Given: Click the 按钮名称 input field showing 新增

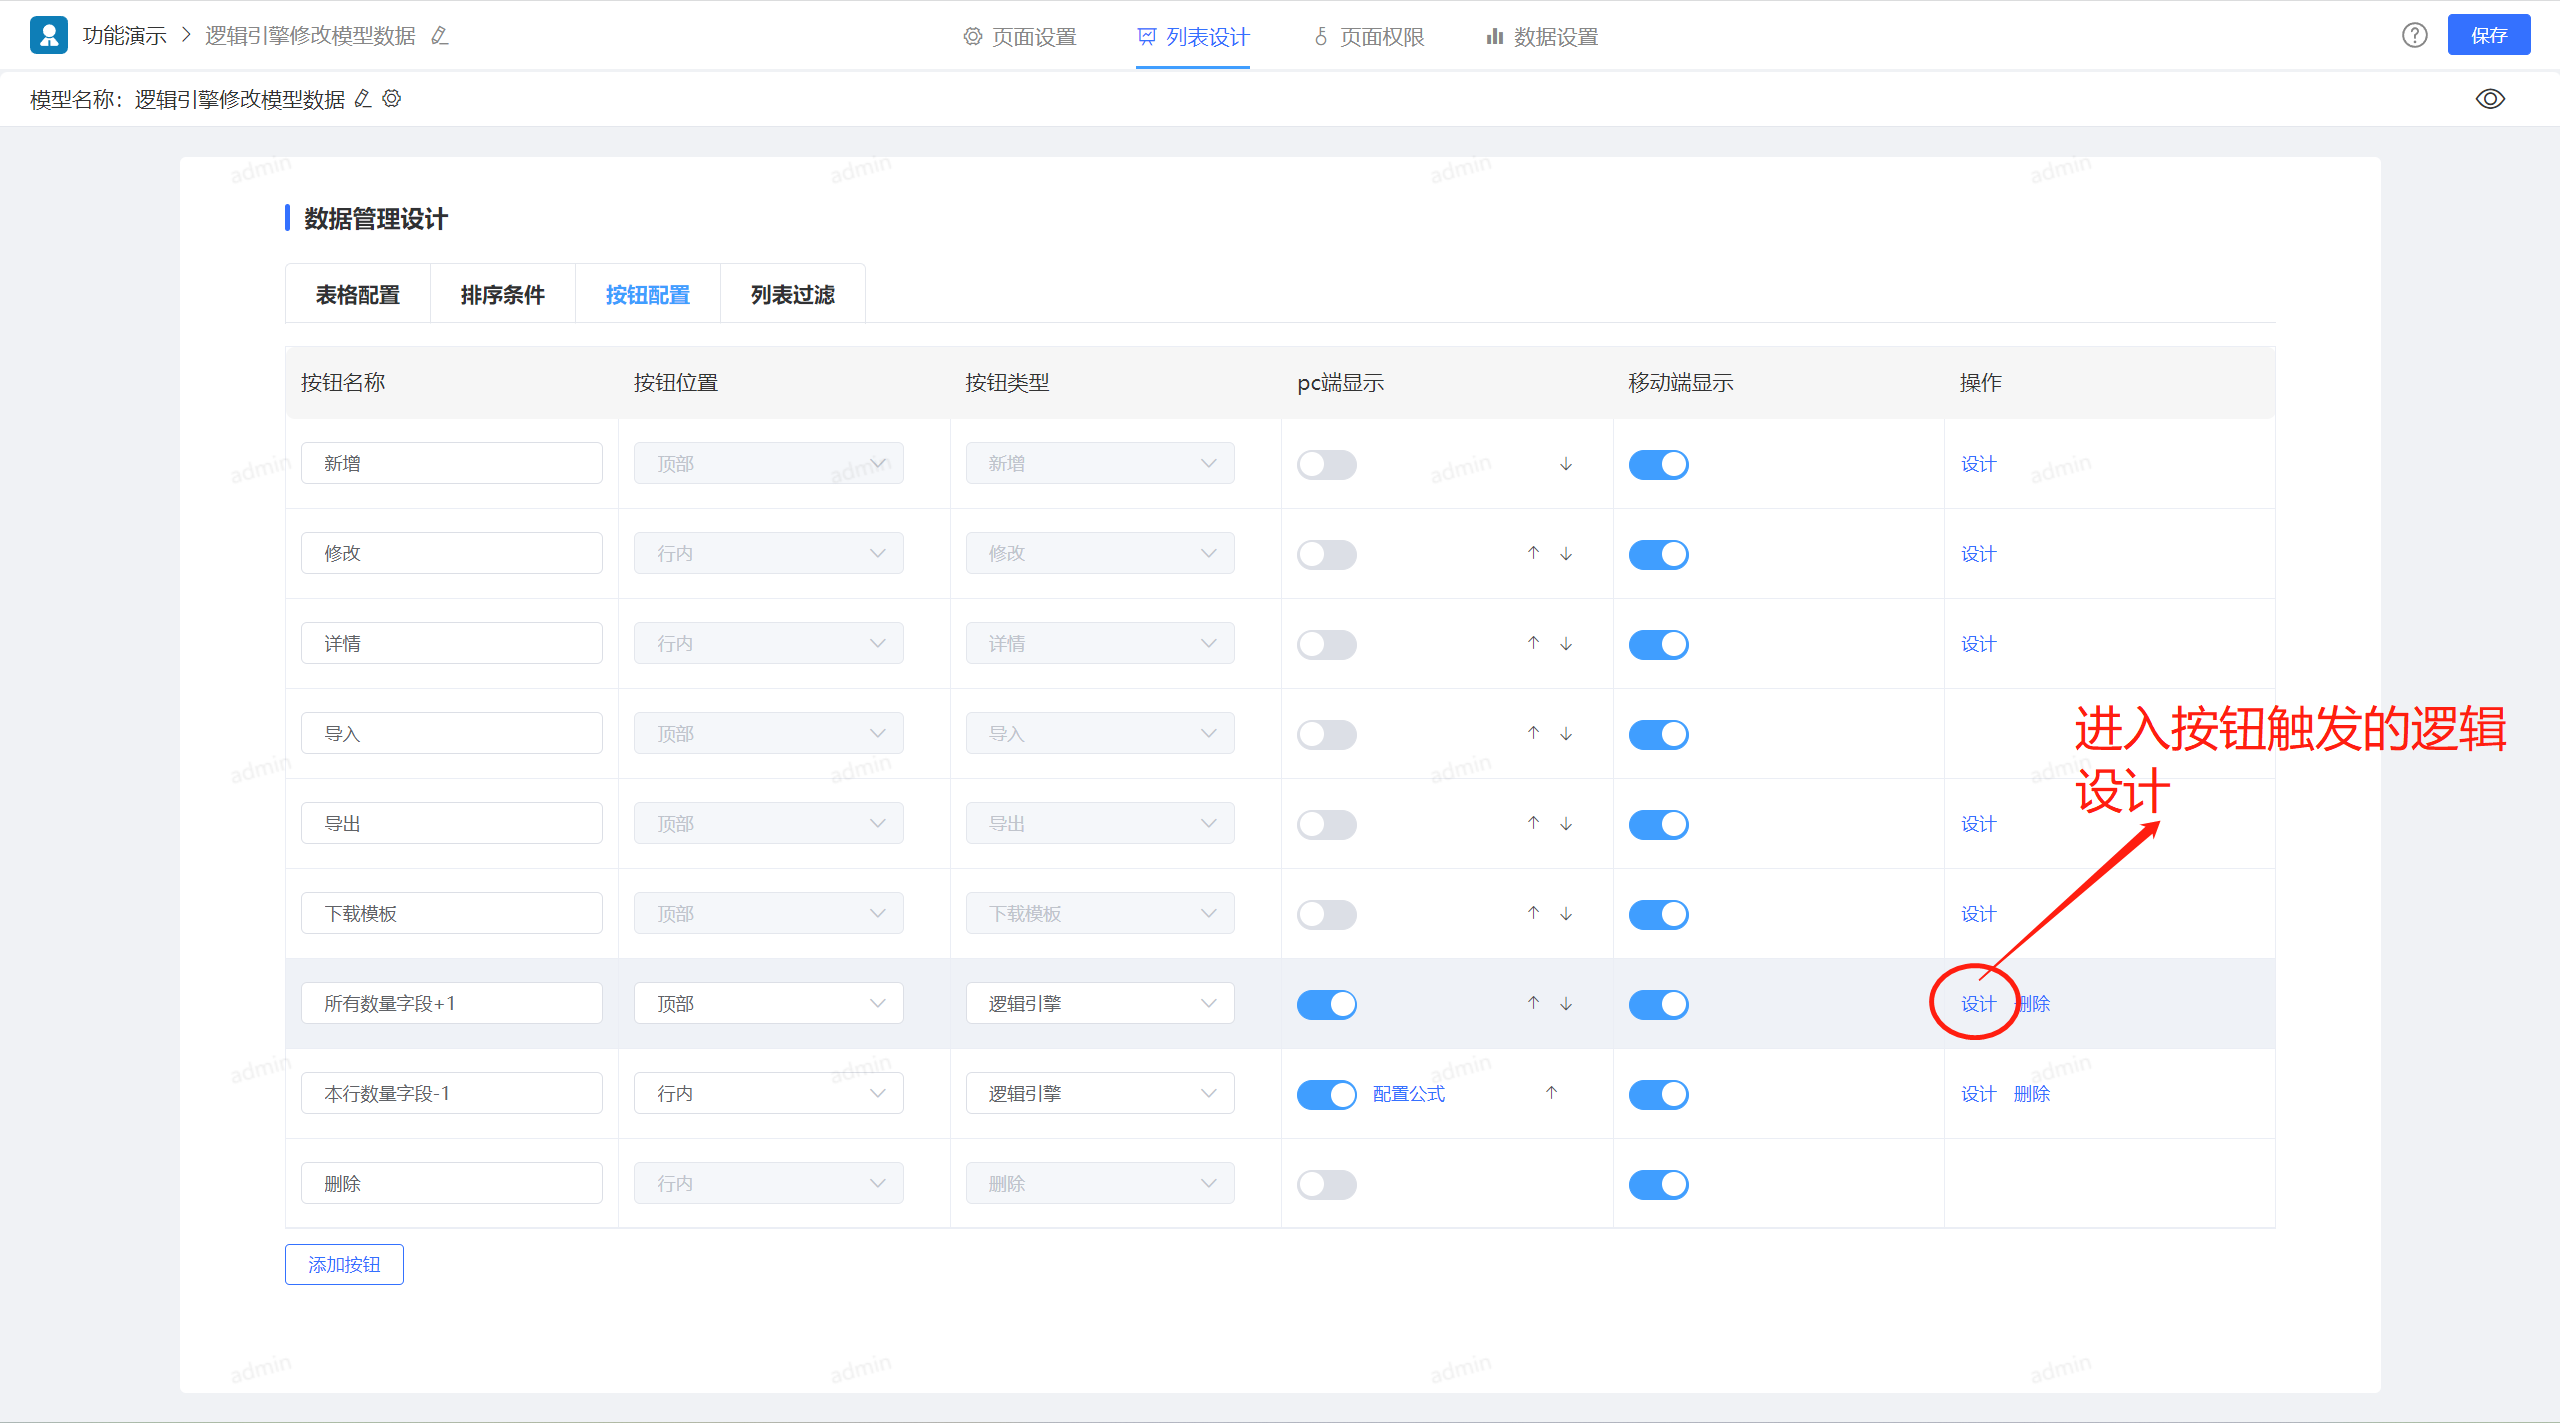Looking at the screenshot, I should [451, 462].
